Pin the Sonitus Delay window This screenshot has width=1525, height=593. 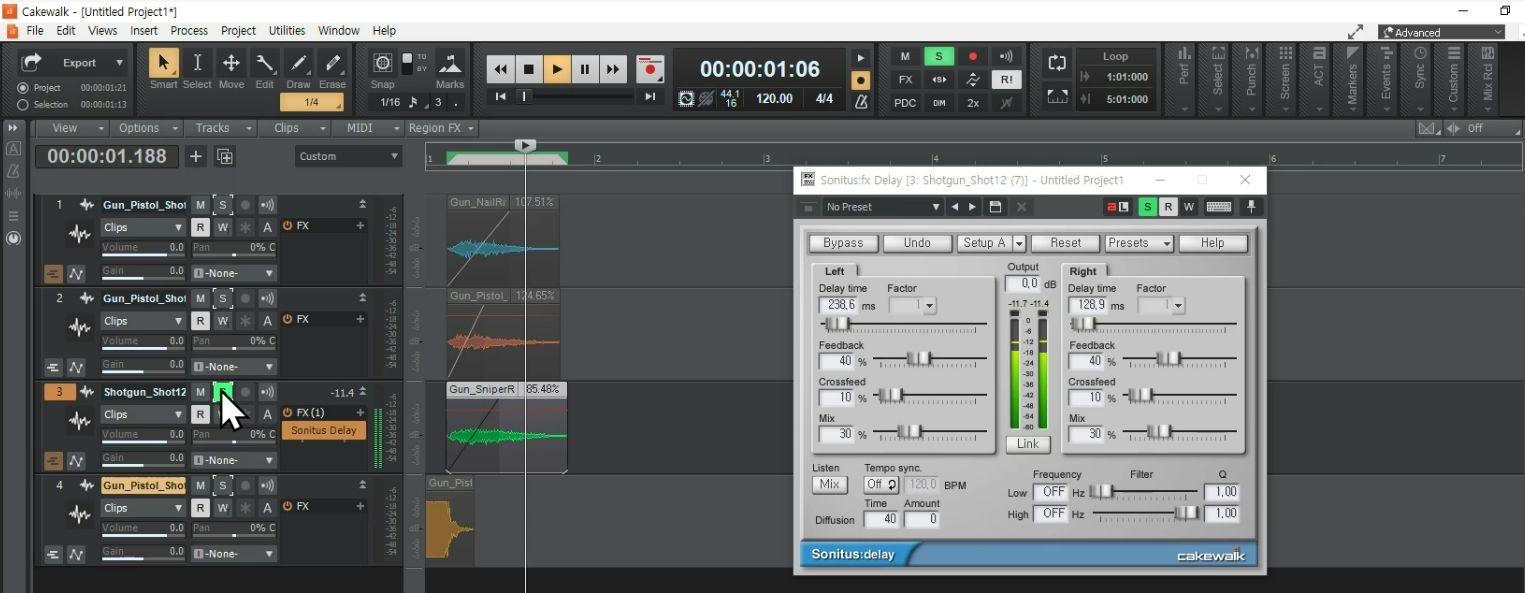[1250, 207]
